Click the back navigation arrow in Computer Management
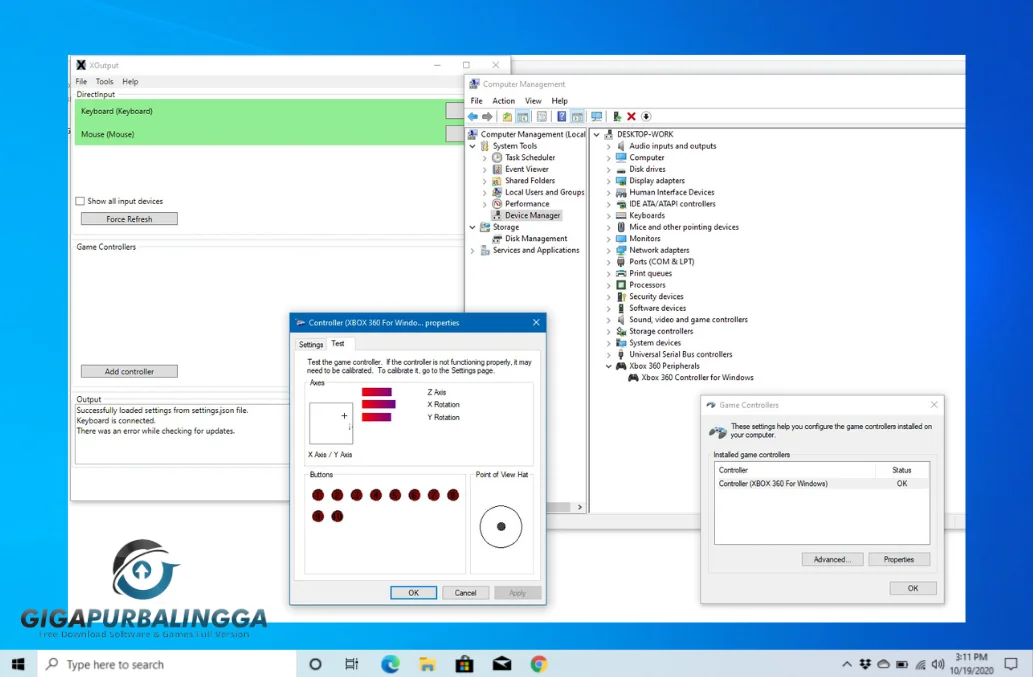Image resolution: width=1033 pixels, height=677 pixels. [x=472, y=116]
